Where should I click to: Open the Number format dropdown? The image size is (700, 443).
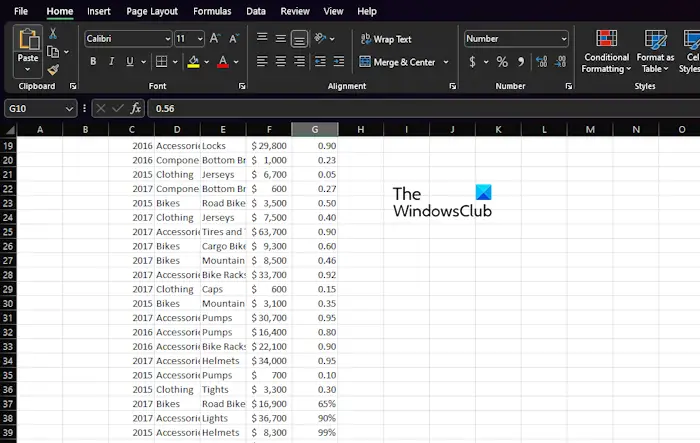(x=564, y=39)
